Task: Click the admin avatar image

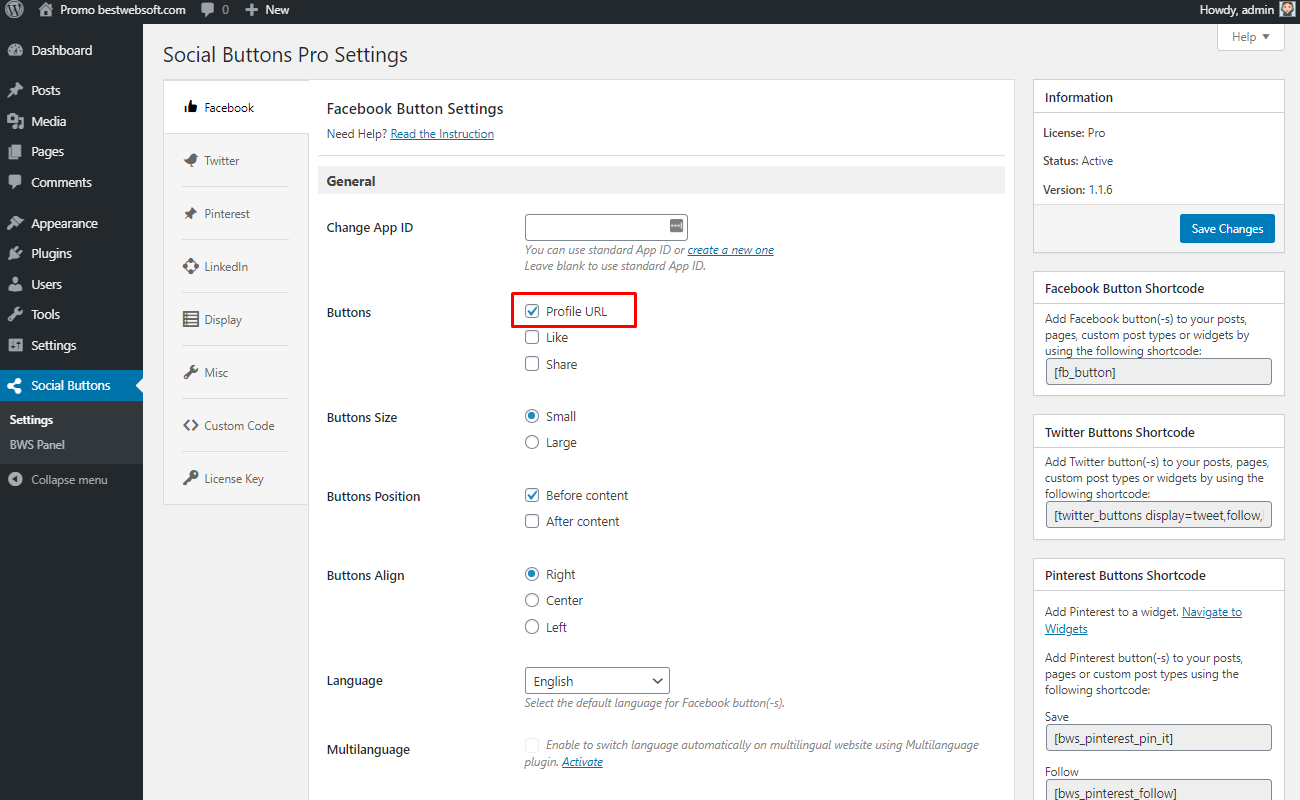Action: 1287,9
